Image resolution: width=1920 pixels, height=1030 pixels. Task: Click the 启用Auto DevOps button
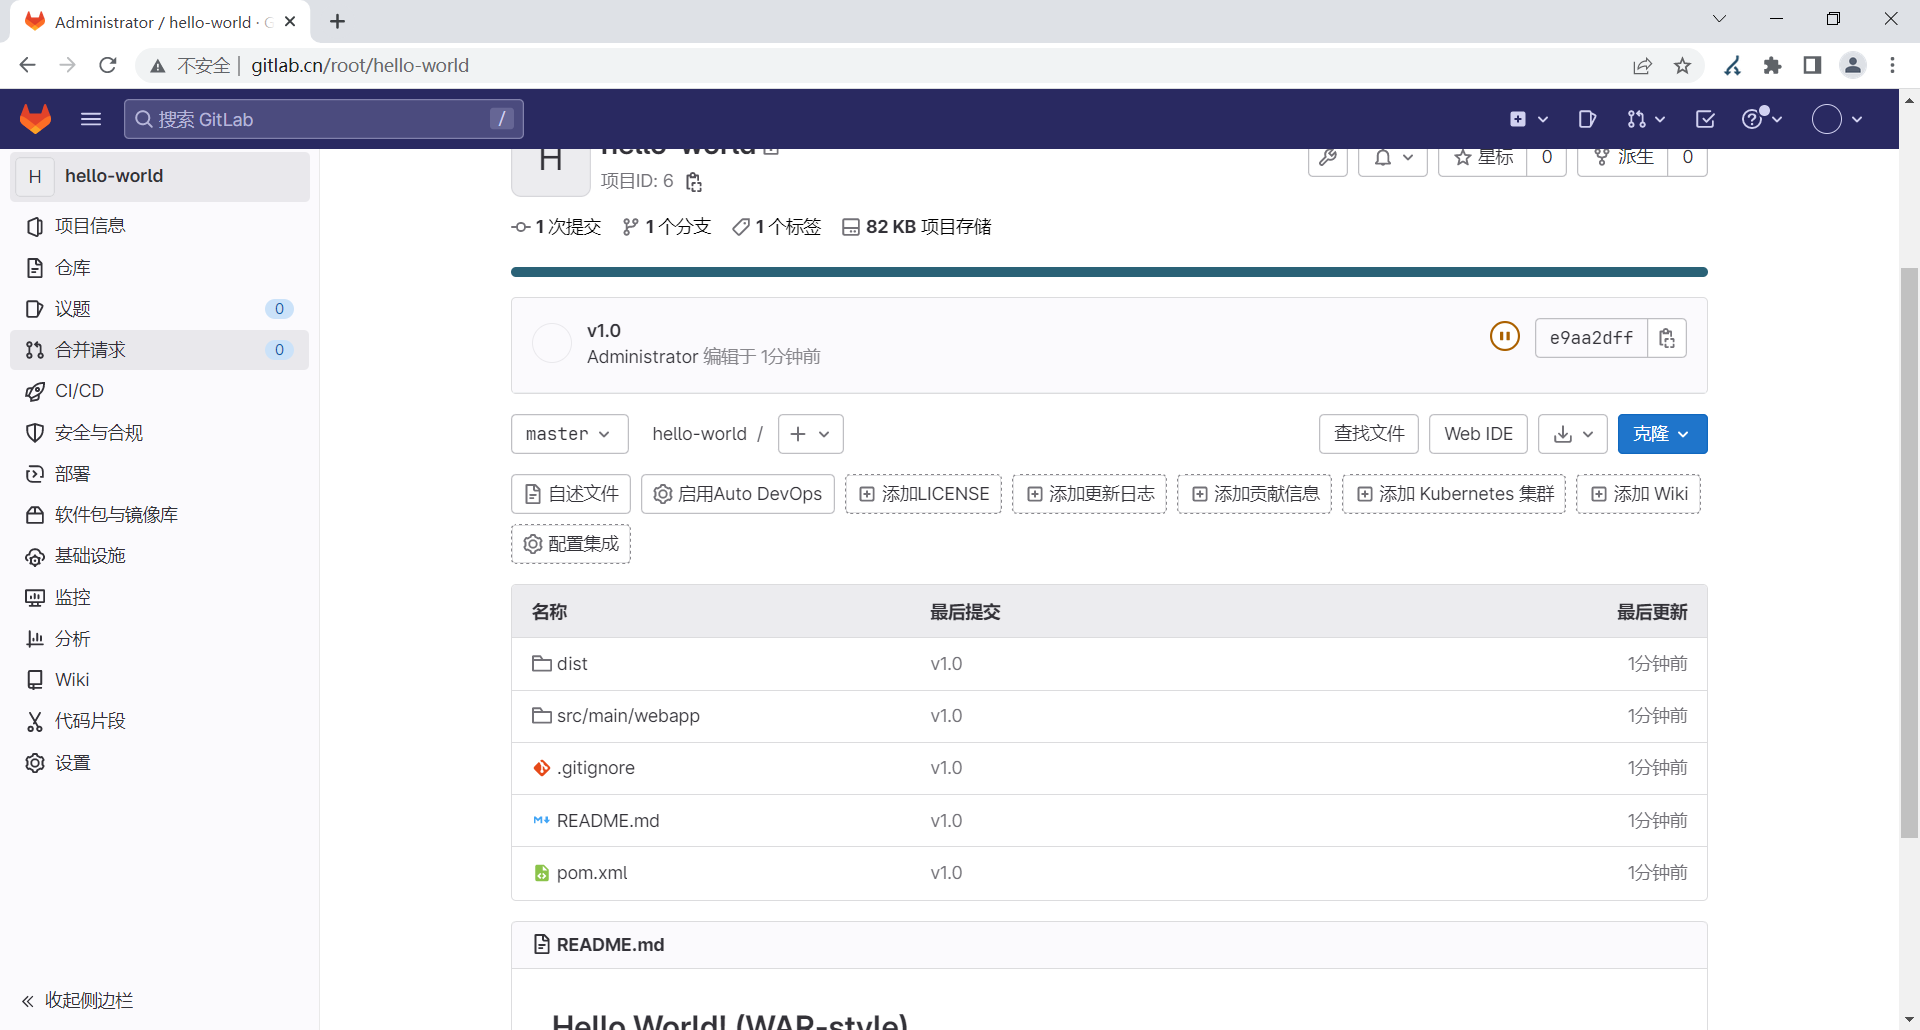738,494
